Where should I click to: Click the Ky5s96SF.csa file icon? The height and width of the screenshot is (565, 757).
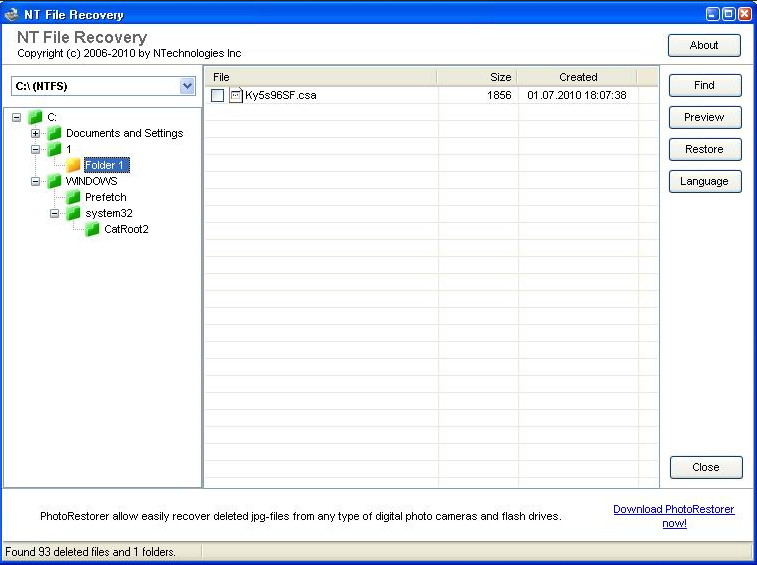pos(236,95)
